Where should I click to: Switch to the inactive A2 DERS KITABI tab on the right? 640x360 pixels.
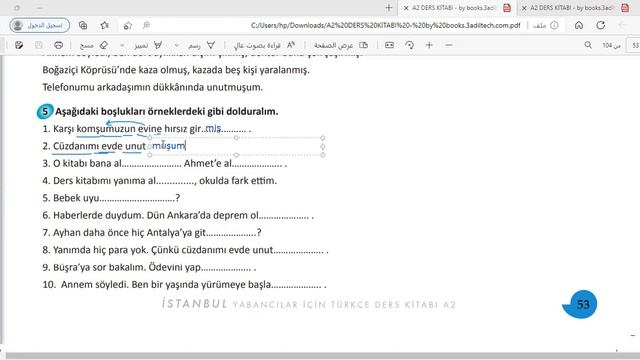[x=572, y=8]
